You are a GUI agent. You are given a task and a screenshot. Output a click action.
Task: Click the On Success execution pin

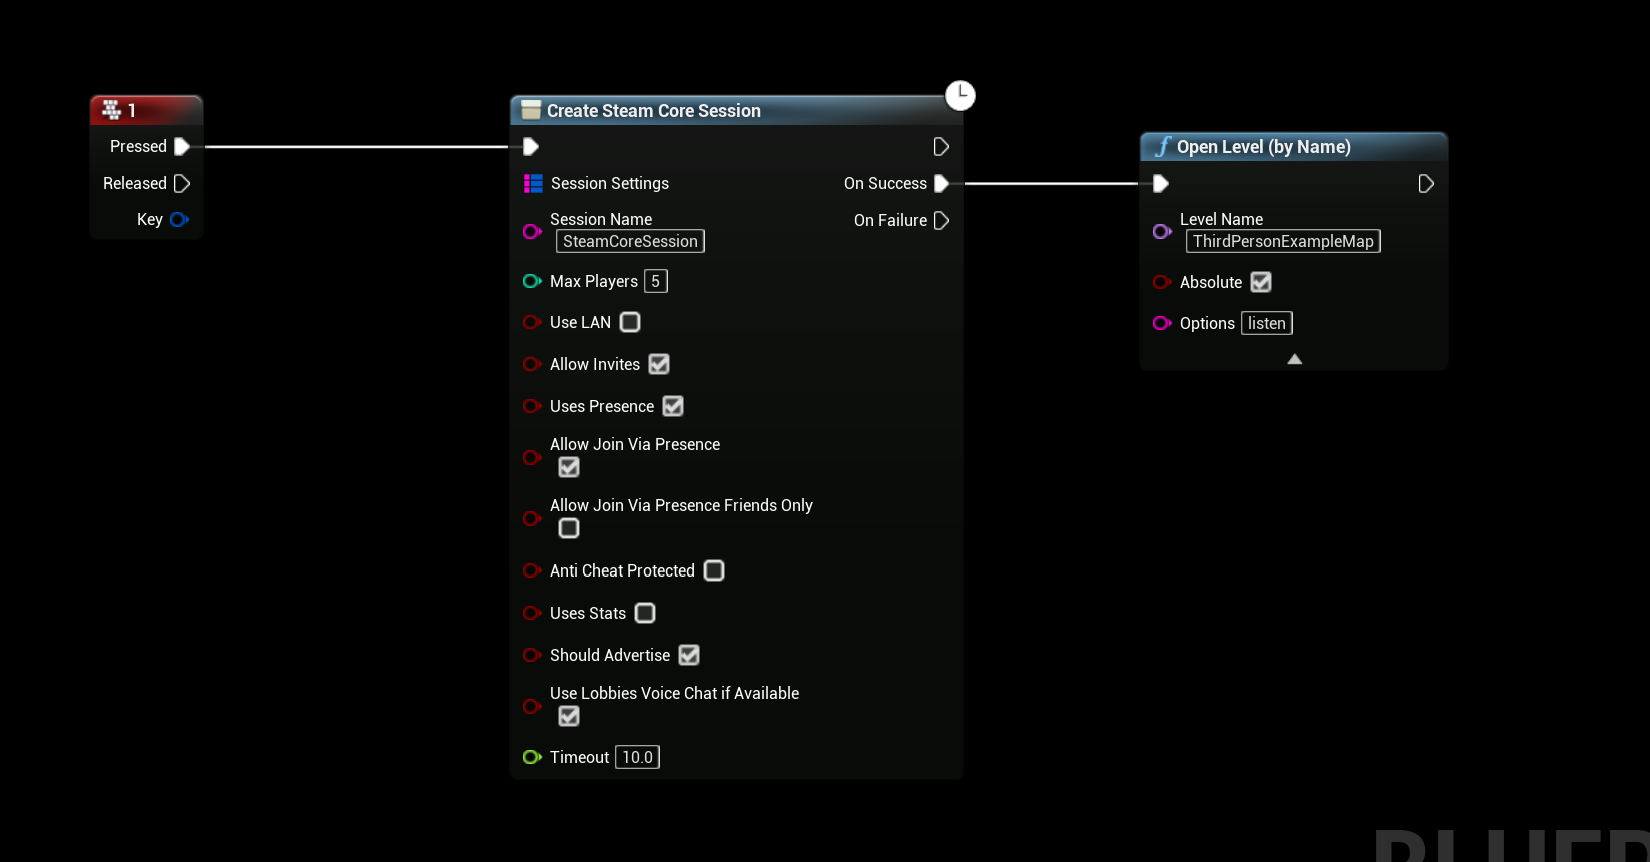click(x=941, y=184)
